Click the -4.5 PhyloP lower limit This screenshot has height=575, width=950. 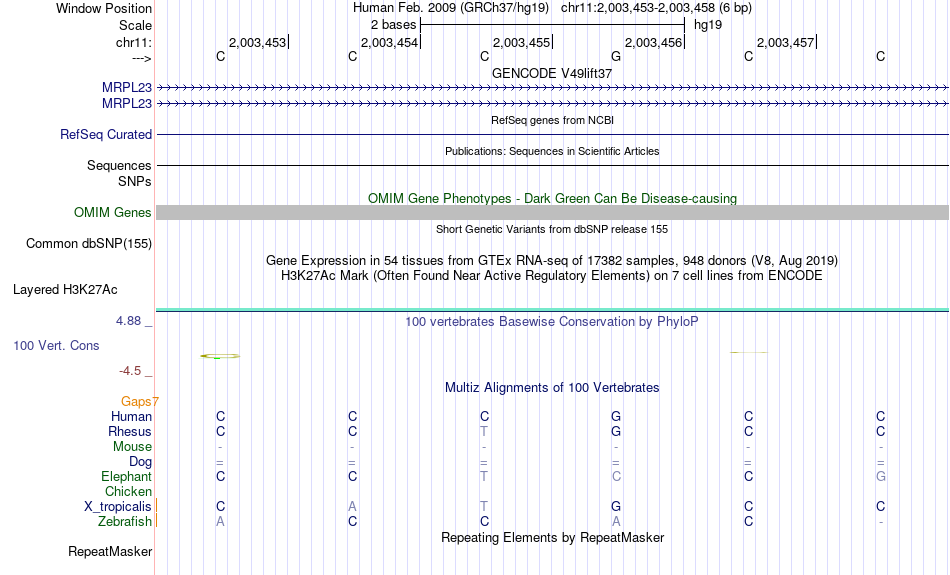130,371
